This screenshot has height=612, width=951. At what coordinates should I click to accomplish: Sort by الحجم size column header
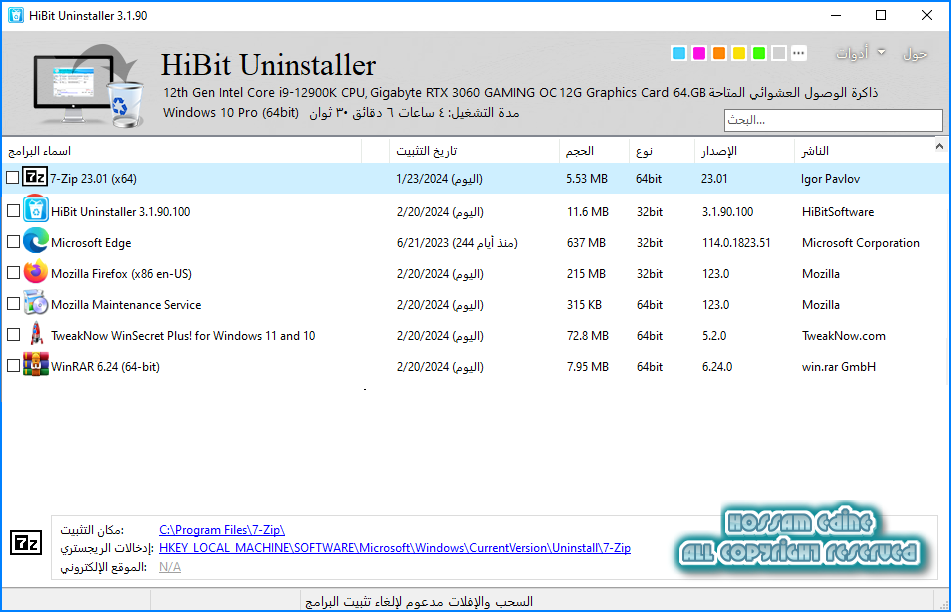tap(594, 151)
